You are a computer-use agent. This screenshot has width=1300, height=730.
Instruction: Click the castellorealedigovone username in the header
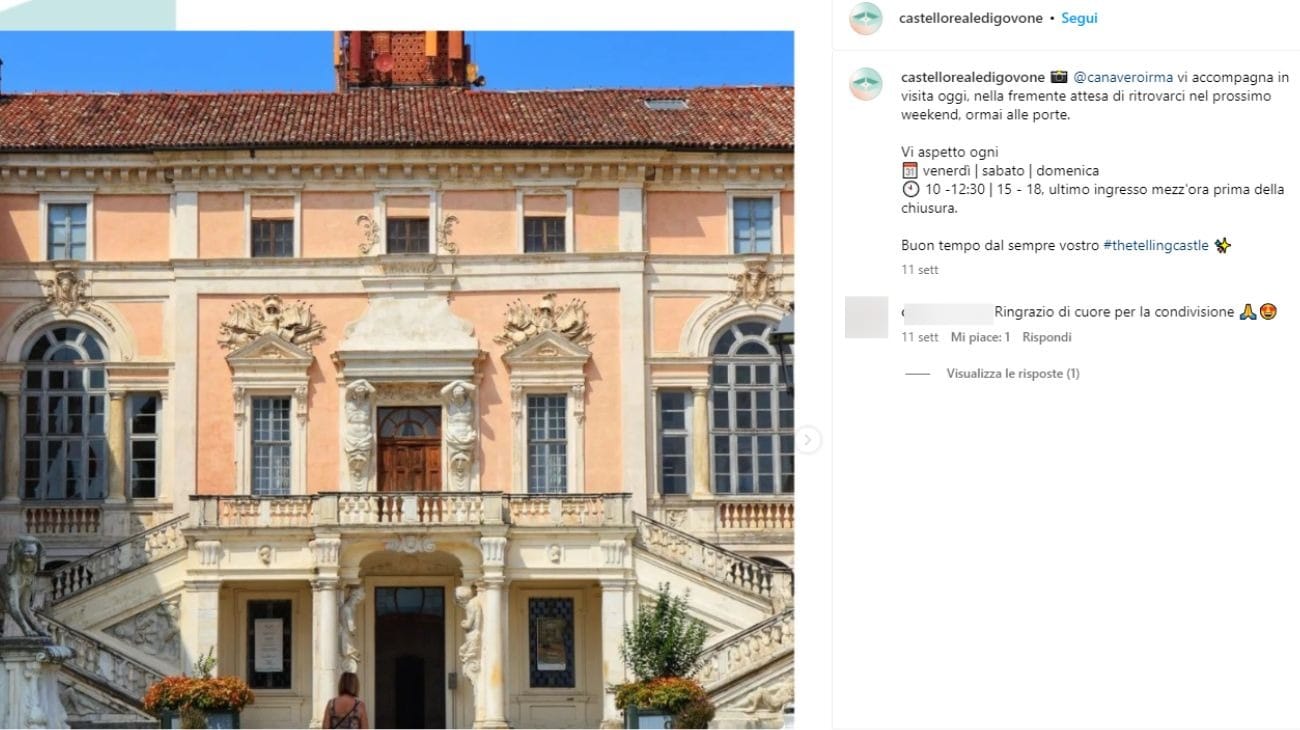coord(971,18)
